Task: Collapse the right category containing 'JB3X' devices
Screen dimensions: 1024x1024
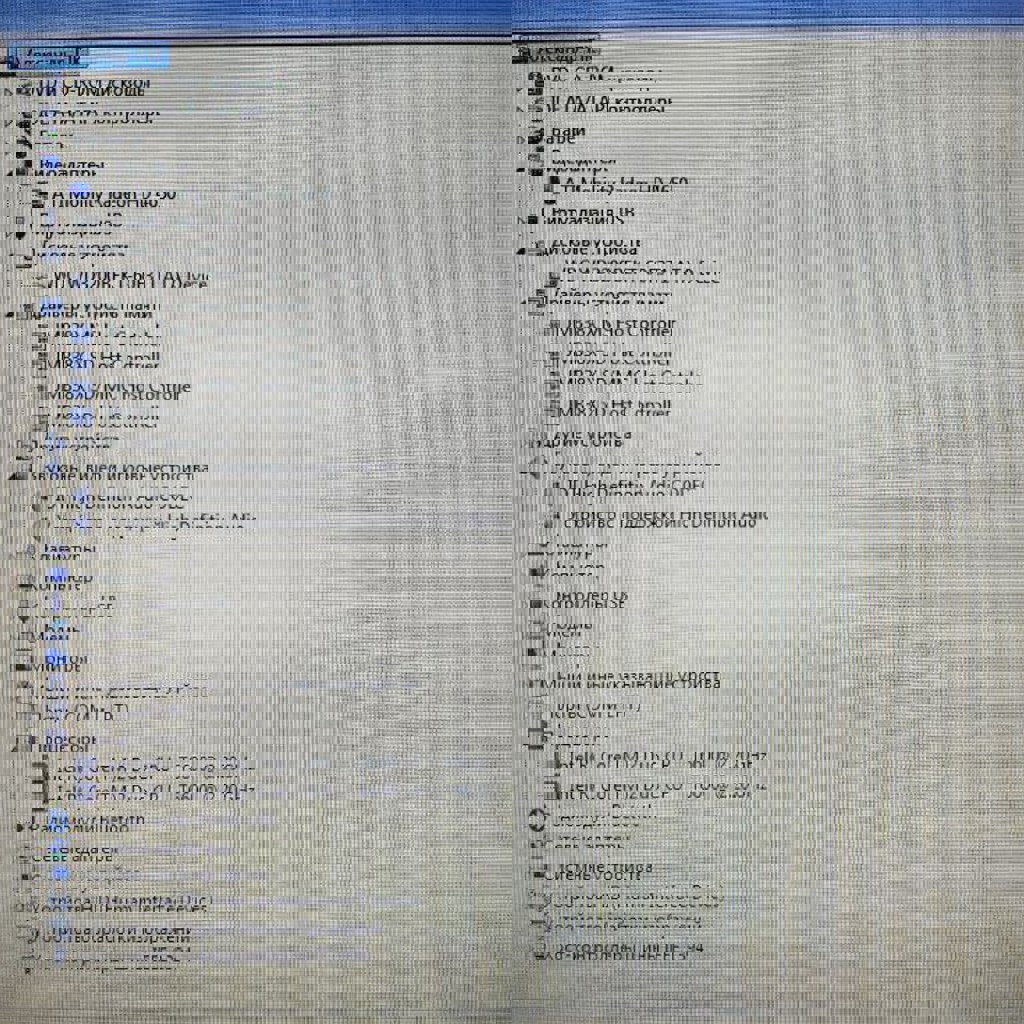Action: coord(524,300)
